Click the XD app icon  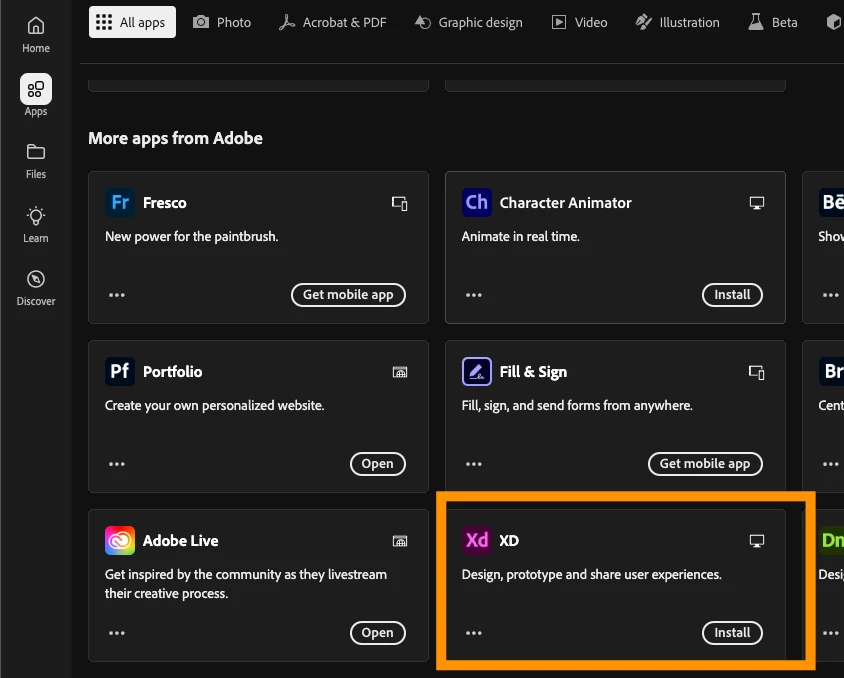pyautogui.click(x=476, y=540)
